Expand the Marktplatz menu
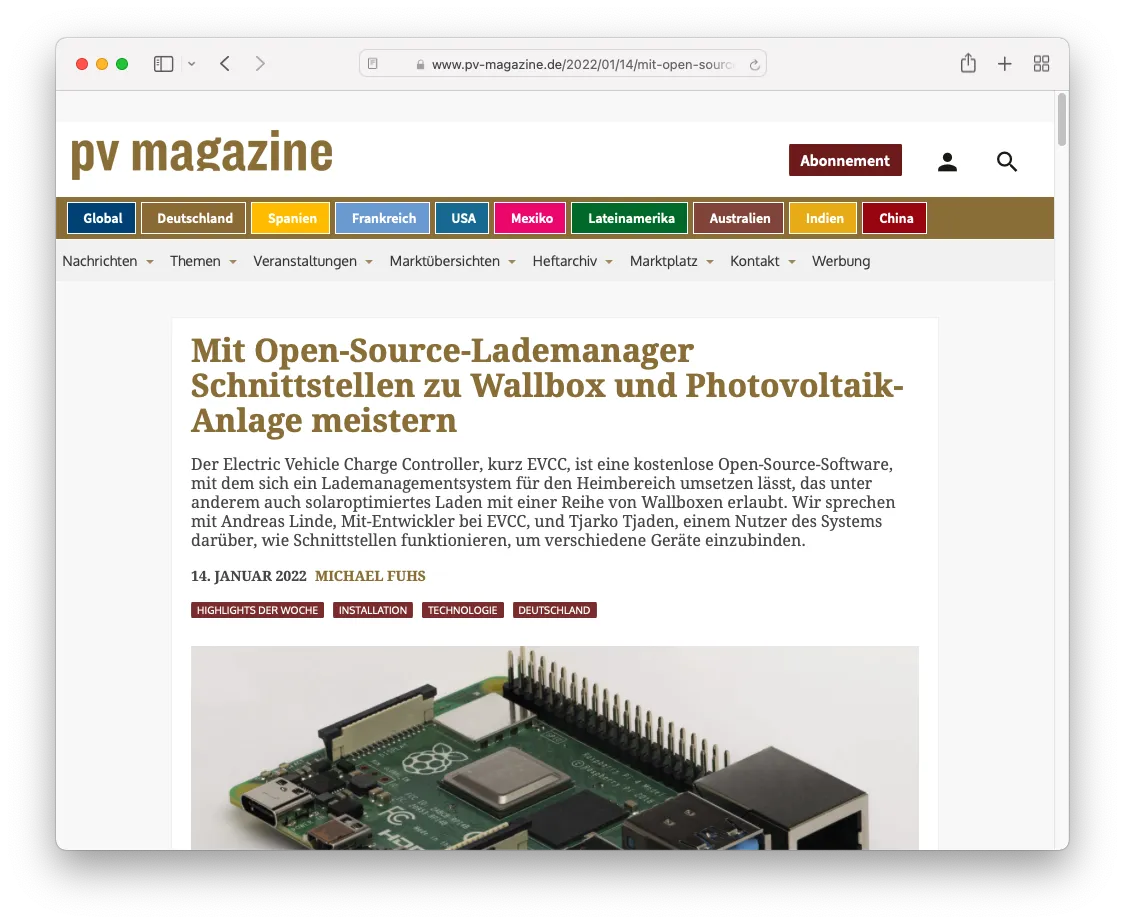Image resolution: width=1125 pixels, height=924 pixels. (x=672, y=261)
